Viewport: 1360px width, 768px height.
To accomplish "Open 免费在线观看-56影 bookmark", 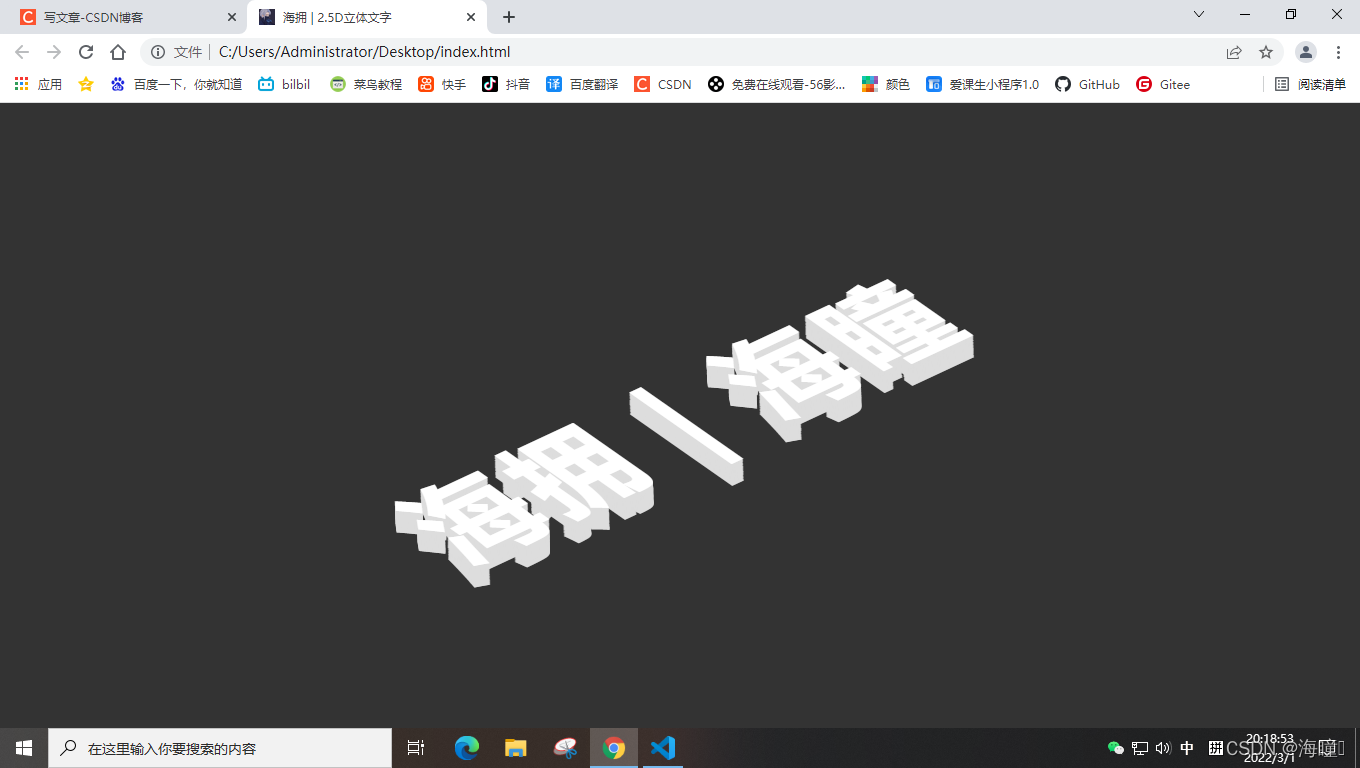I will [x=777, y=84].
